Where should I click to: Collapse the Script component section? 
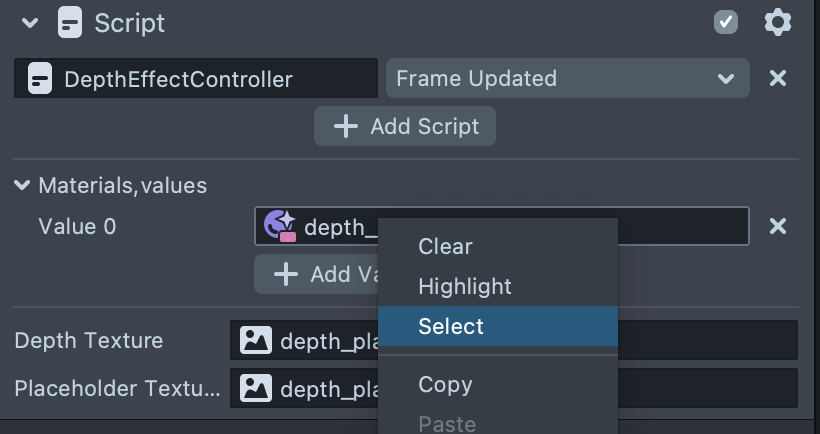click(x=30, y=22)
